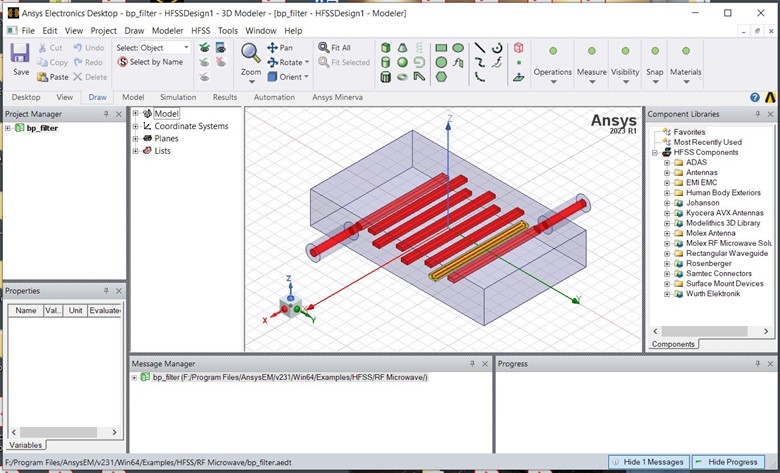780x473 pixels.
Task: Draw a torus primitive
Action: (x=402, y=77)
